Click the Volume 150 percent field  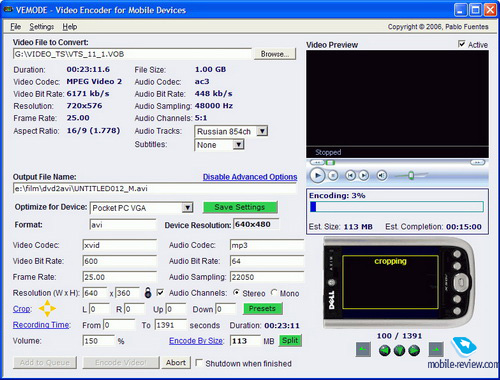[98, 341]
